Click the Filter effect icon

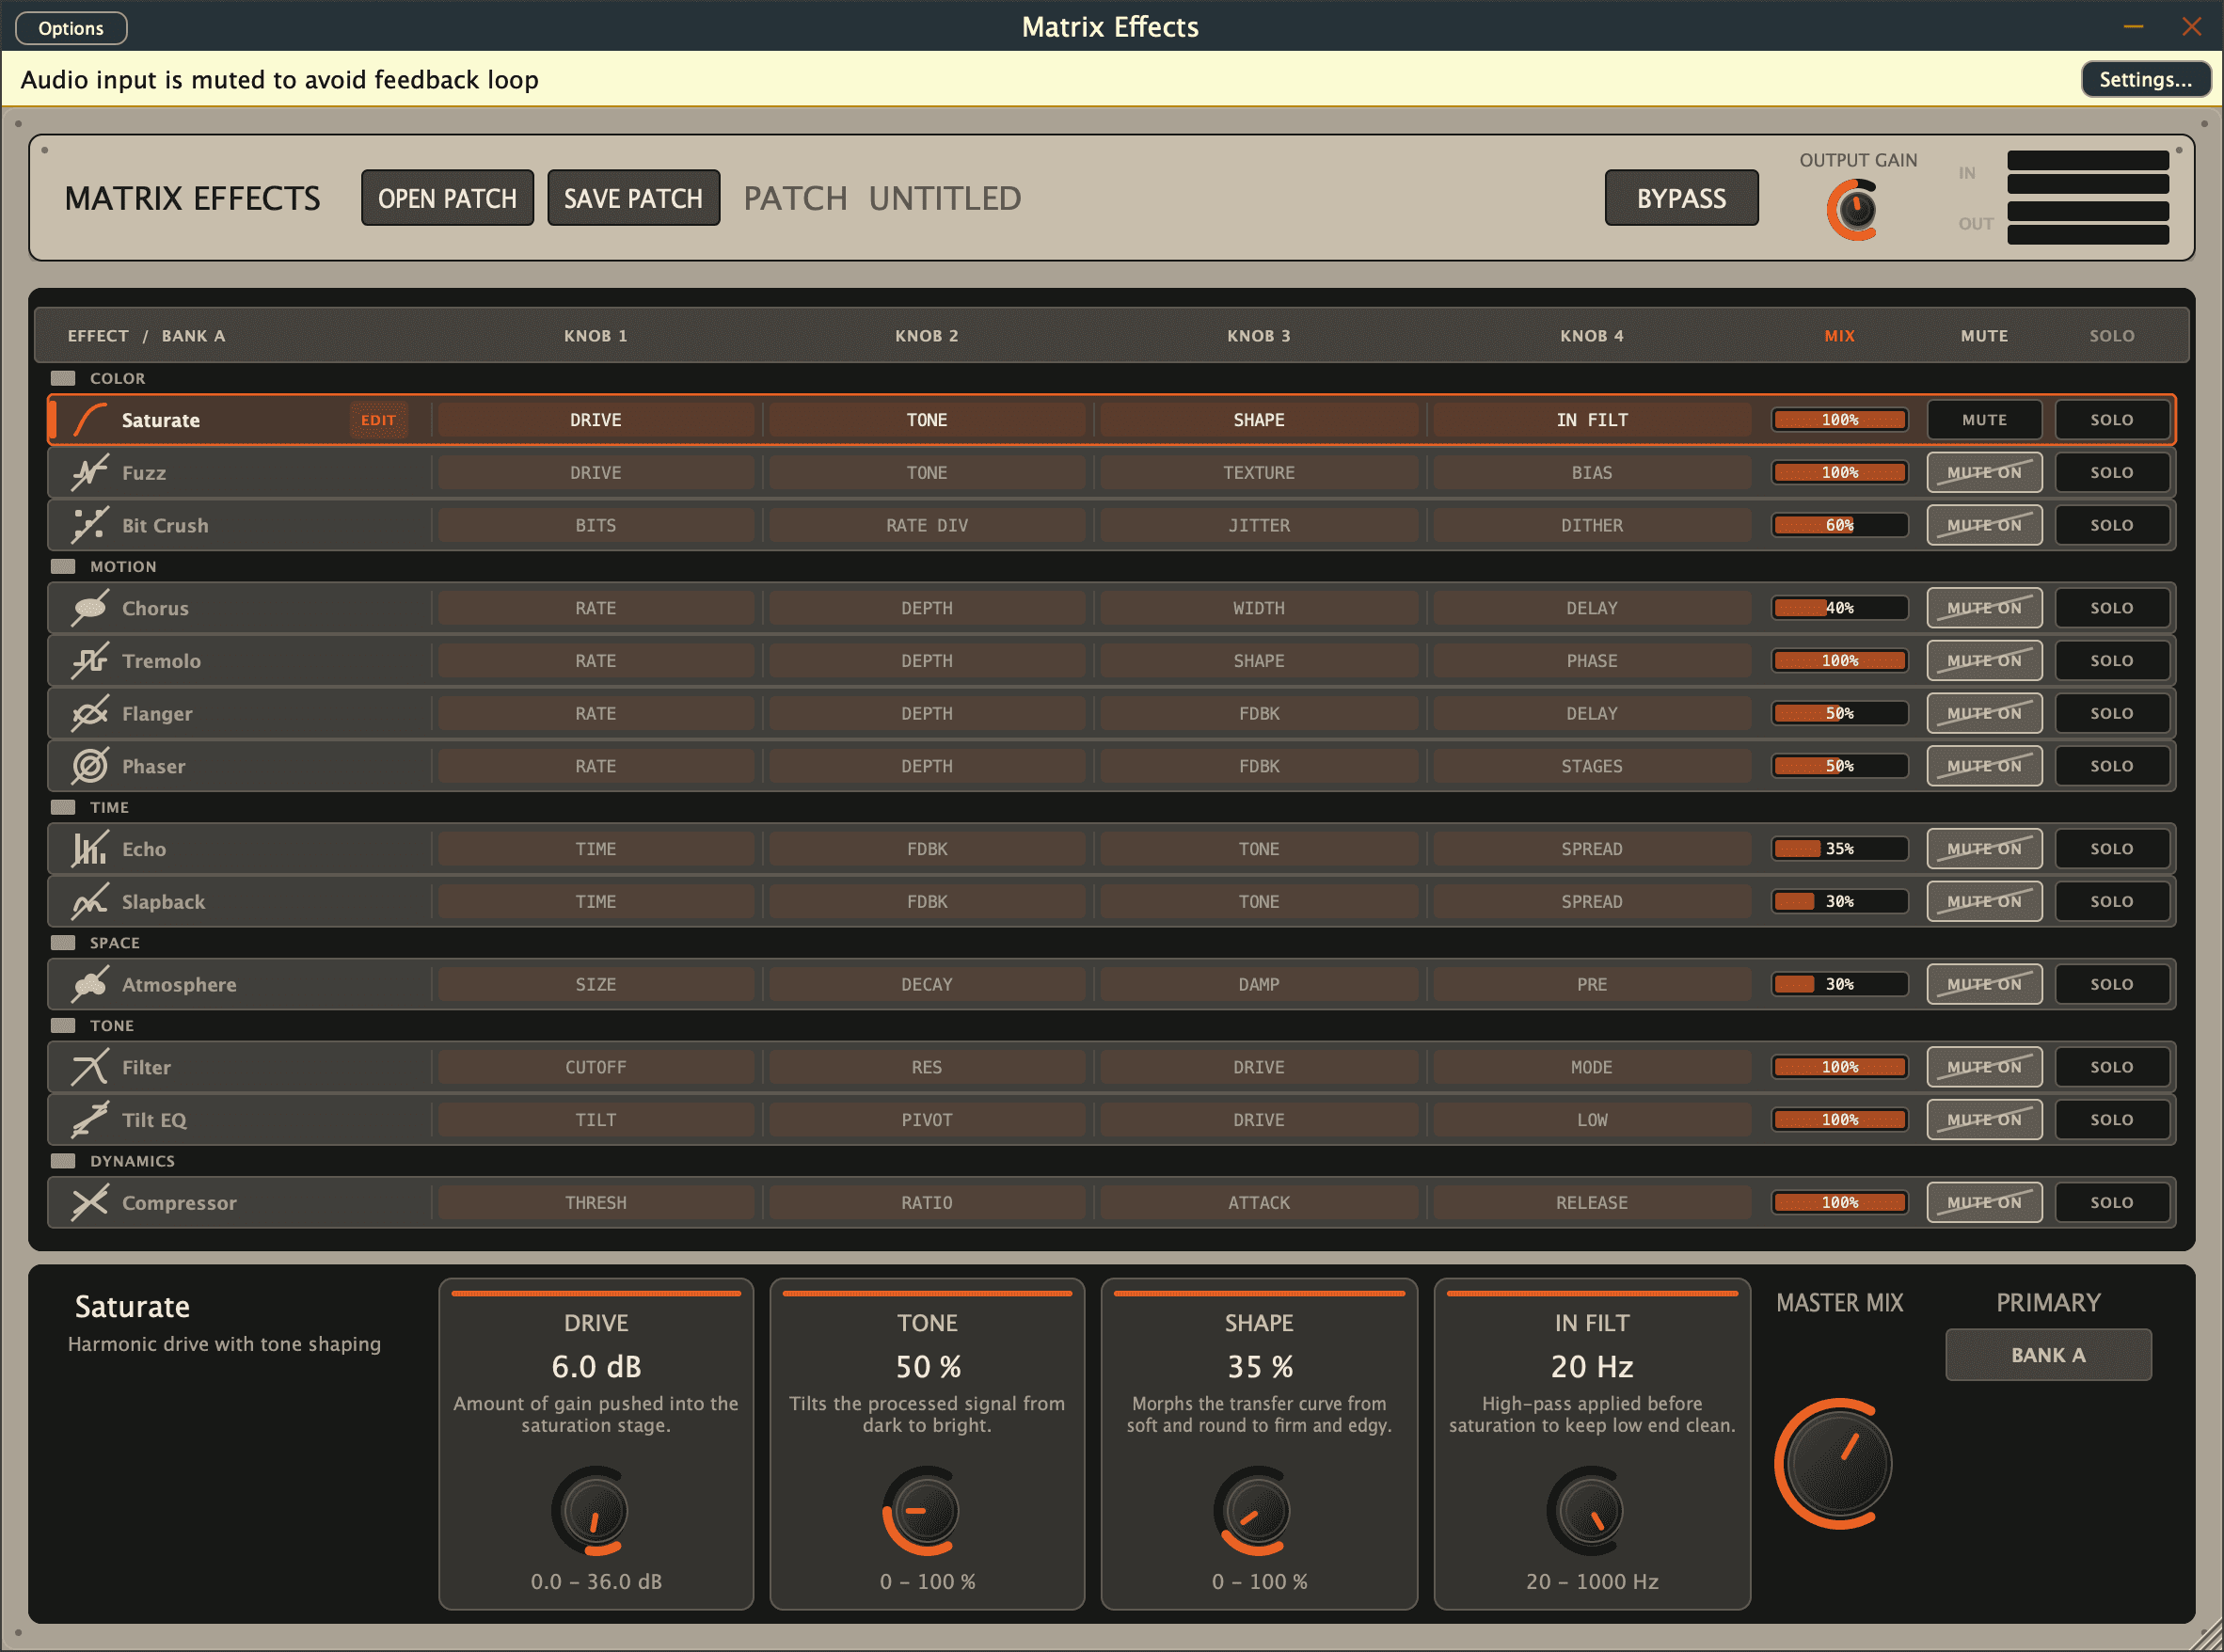(x=90, y=1067)
